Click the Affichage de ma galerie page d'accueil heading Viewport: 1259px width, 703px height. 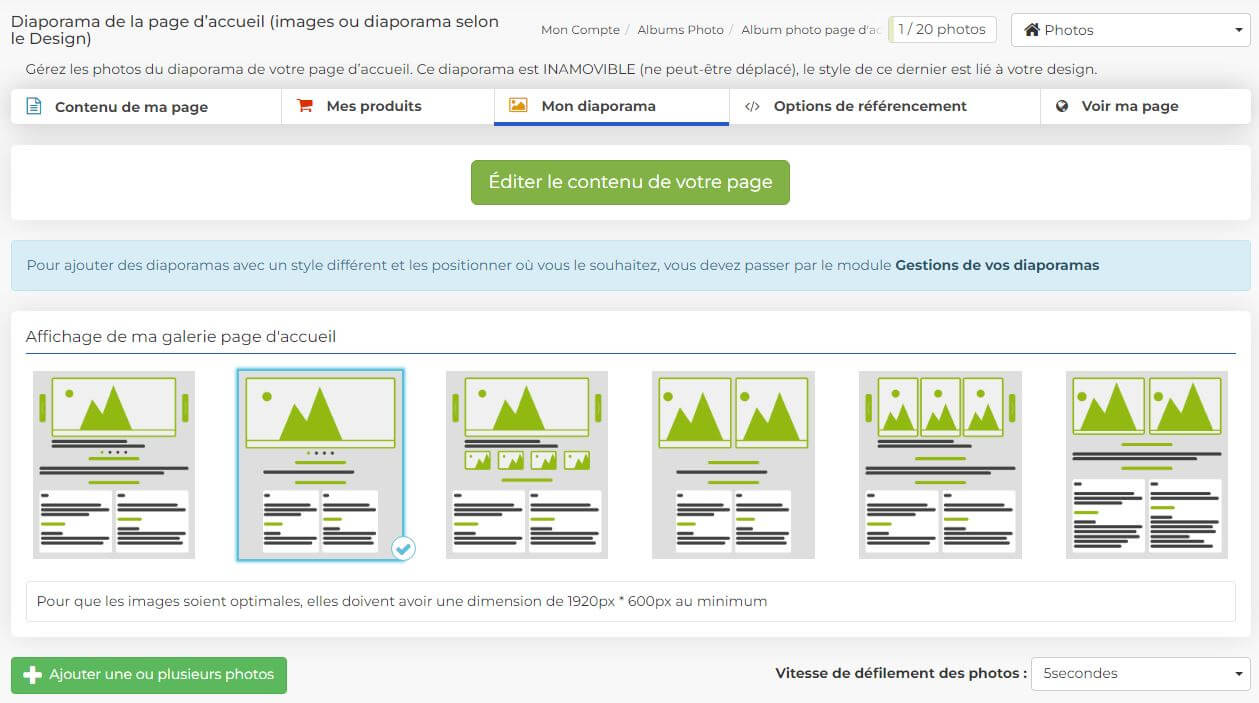(x=181, y=337)
